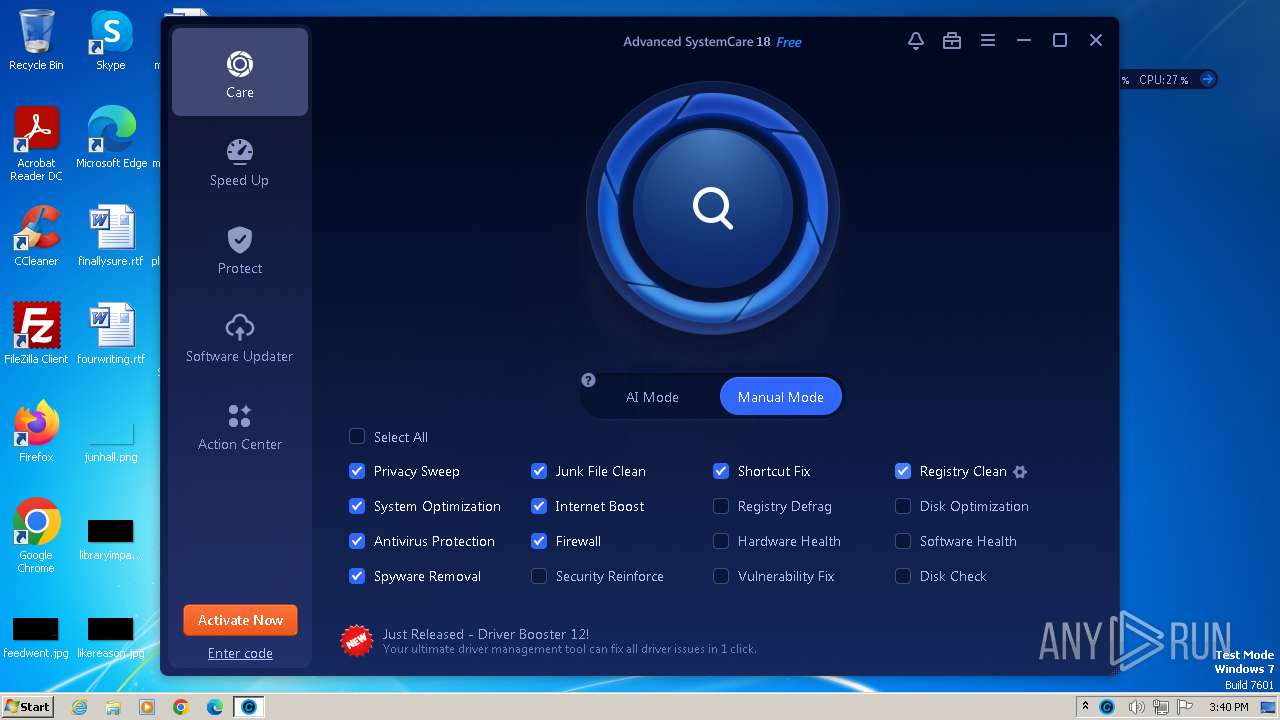Select the Firefox desktop shortcut
Viewport: 1280px width, 720px height.
(36, 431)
